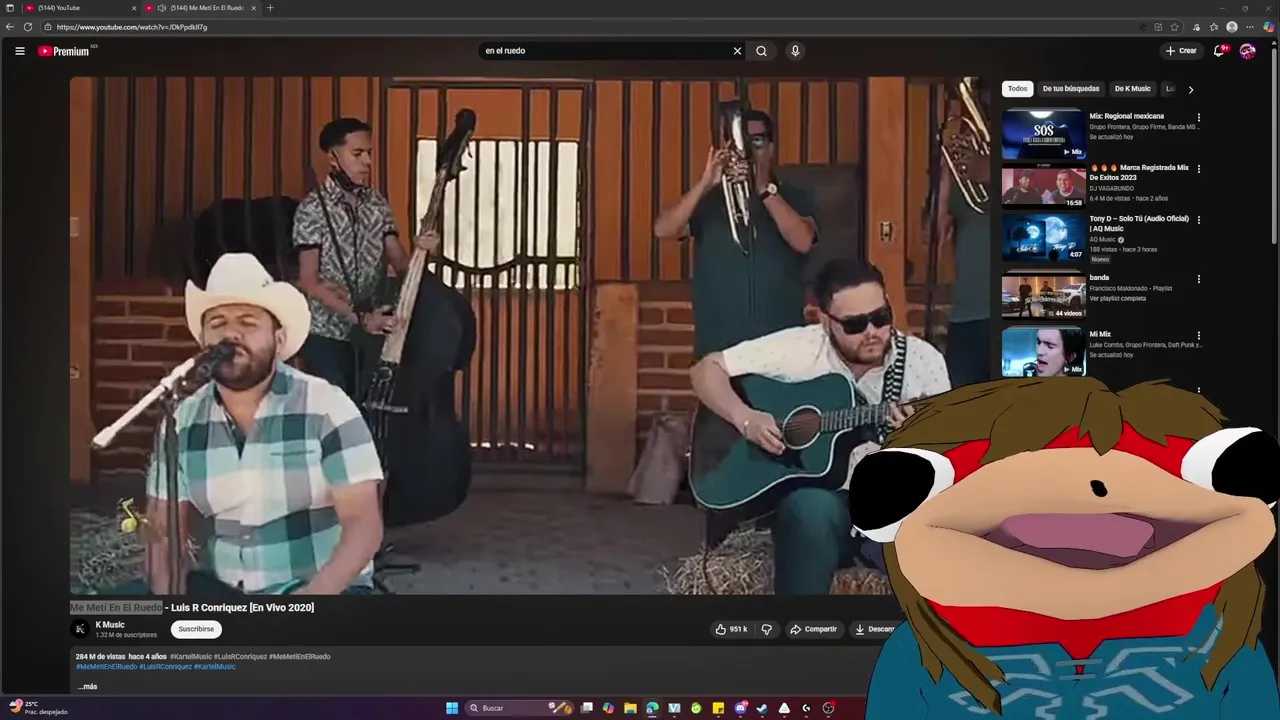This screenshot has width=1280, height=720.
Task: Open the Crear create menu
Action: click(x=1181, y=51)
